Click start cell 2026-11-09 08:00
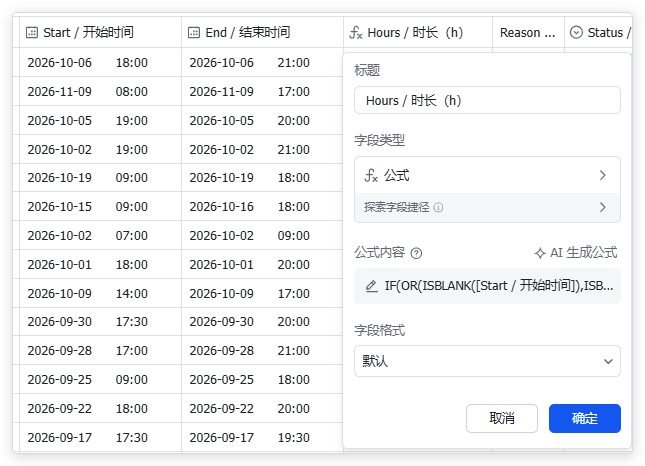This screenshot has width=645, height=466. point(100,91)
